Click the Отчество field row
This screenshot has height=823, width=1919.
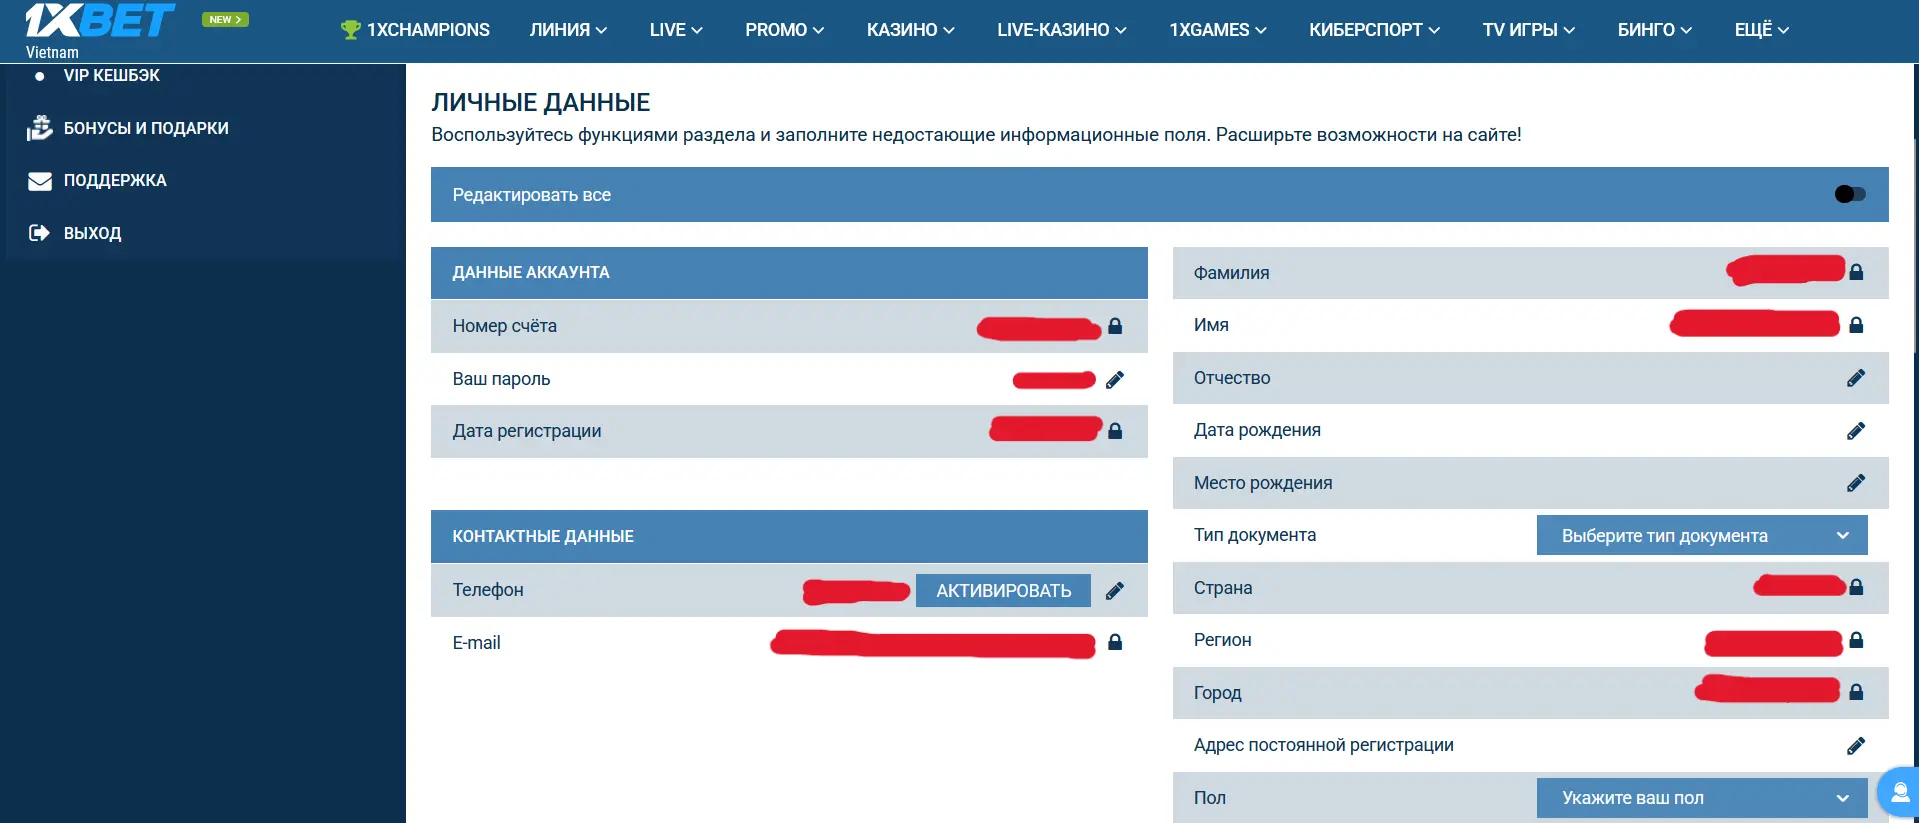coord(1530,378)
